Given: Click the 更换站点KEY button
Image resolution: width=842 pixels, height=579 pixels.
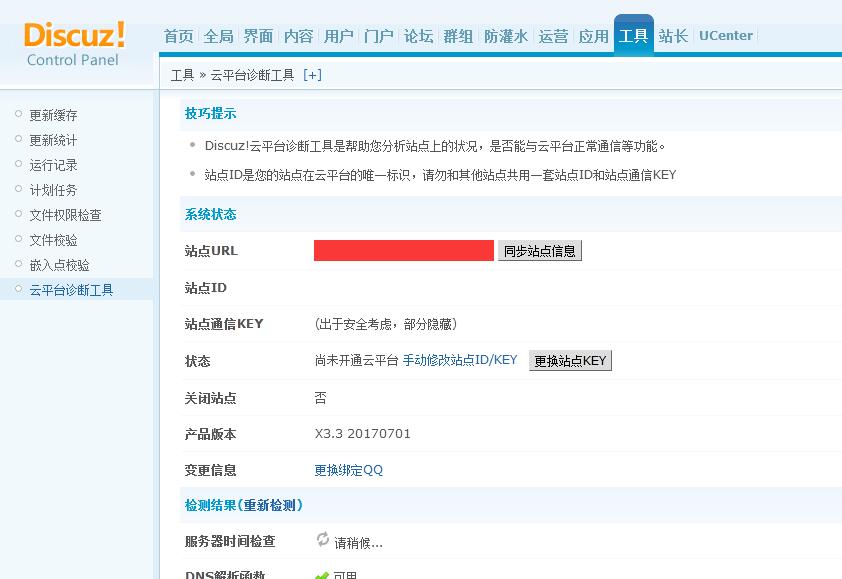Looking at the screenshot, I should point(570,360).
